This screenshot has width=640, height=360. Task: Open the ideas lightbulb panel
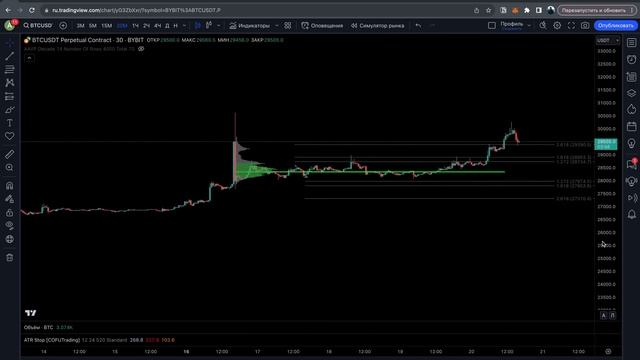(631, 144)
